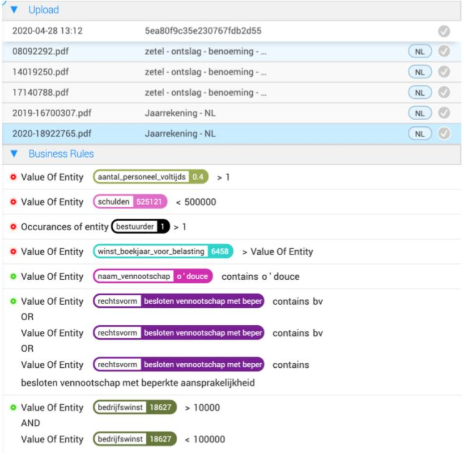464x453 pixels.
Task: Click Jaarrekening - NL type for 2019-16700307.pdf
Action: 180,113
